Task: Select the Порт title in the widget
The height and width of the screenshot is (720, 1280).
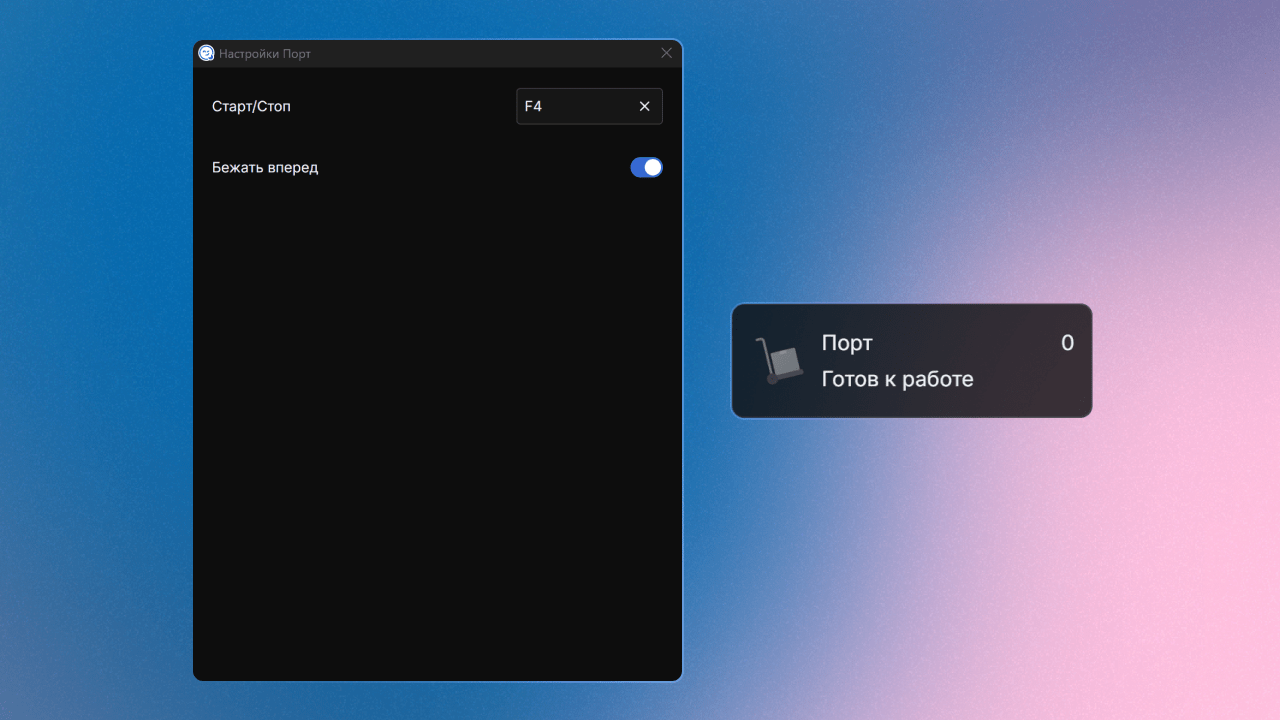Action: point(847,343)
